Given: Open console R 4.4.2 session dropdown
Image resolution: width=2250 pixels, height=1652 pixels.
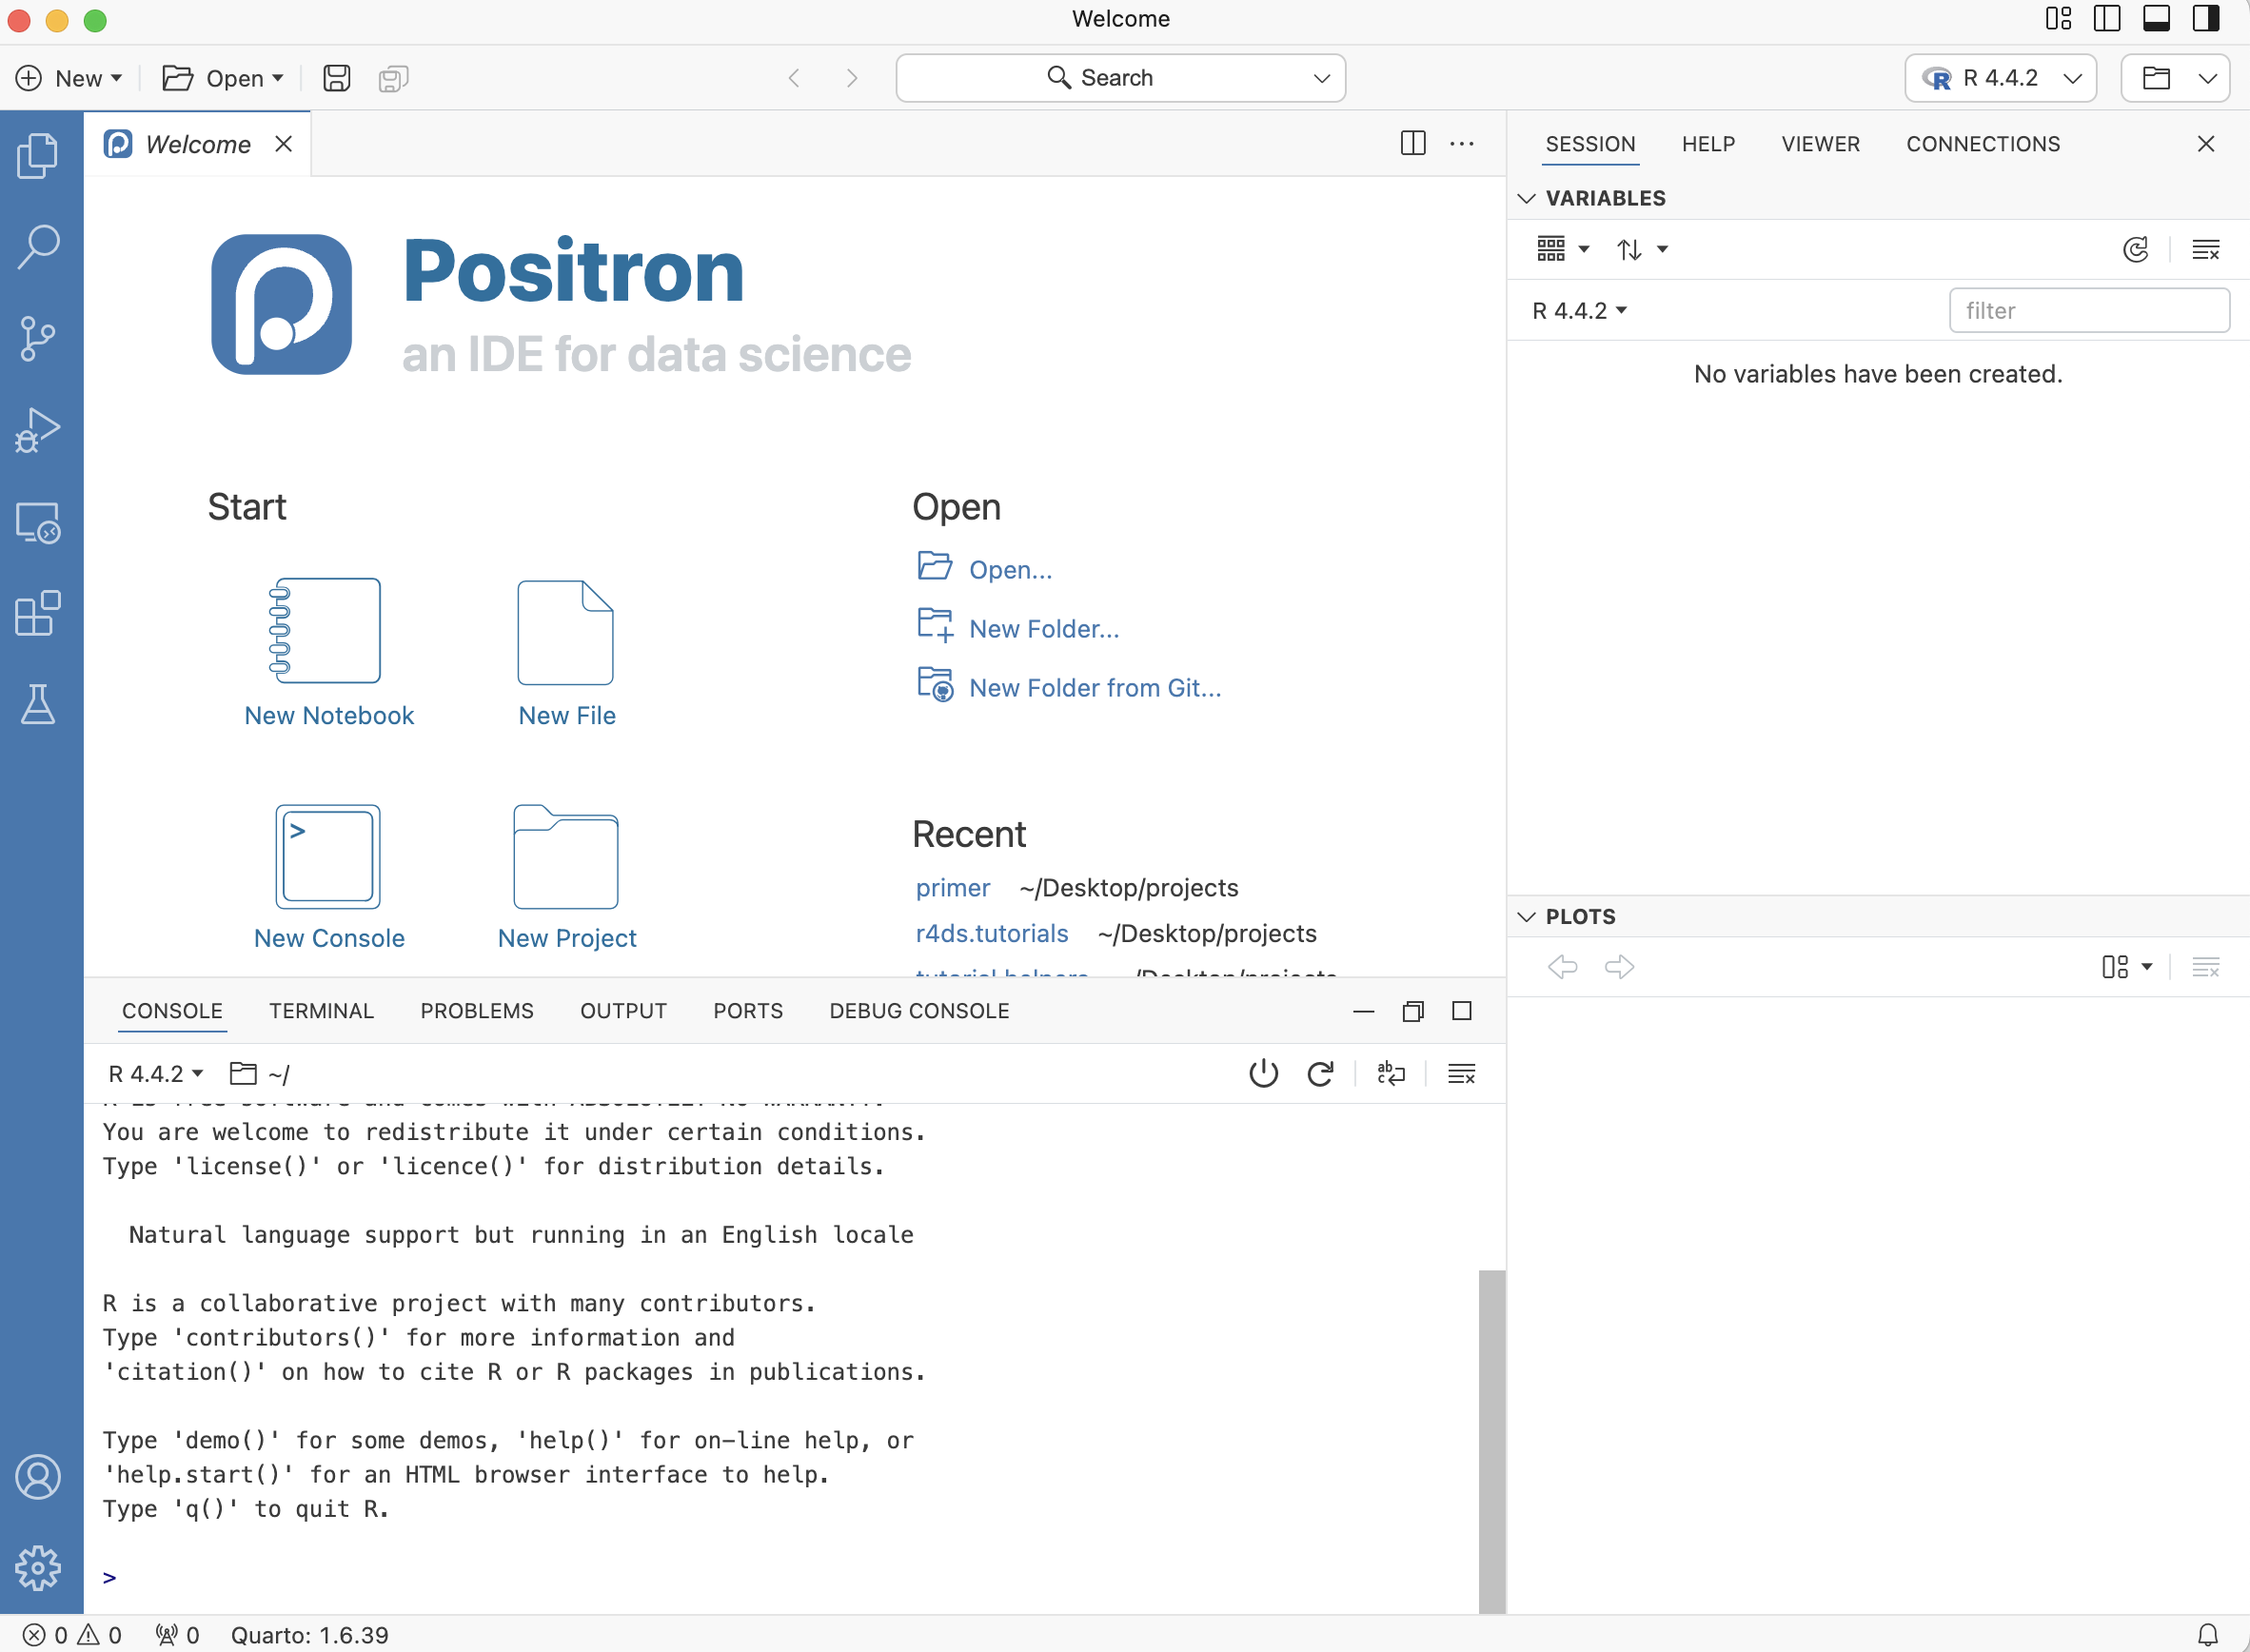Looking at the screenshot, I should click(156, 1073).
